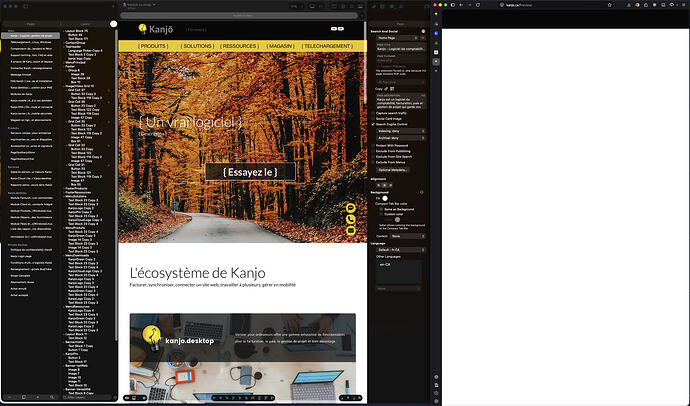Open the Home Page dropdown in inspector
This screenshot has height=406, width=690.
pyautogui.click(x=398, y=38)
